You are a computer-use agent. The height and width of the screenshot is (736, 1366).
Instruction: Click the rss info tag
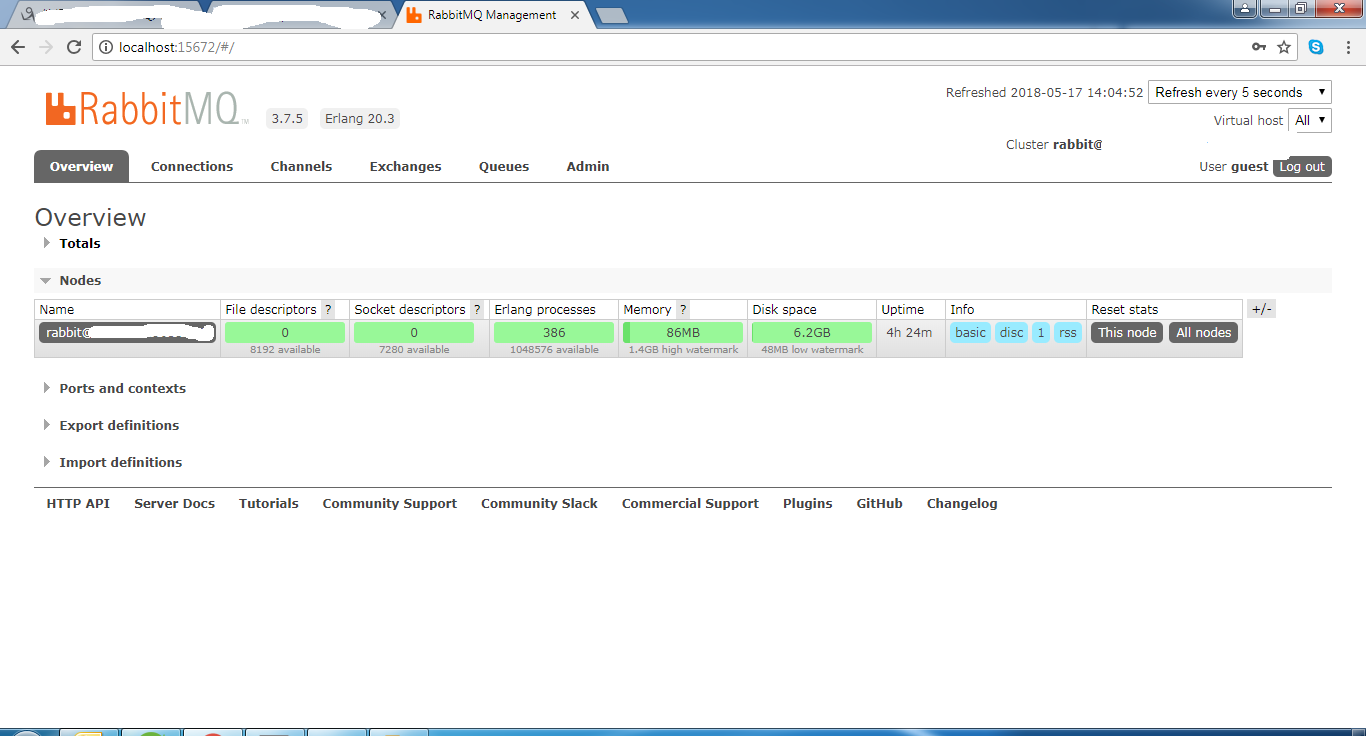click(x=1068, y=332)
